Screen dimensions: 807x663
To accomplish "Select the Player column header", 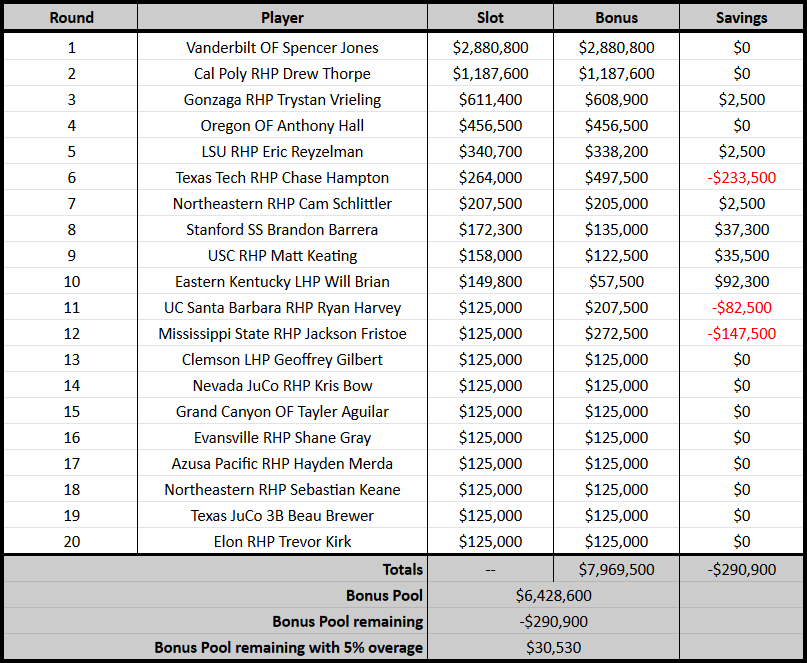I will (x=283, y=18).
